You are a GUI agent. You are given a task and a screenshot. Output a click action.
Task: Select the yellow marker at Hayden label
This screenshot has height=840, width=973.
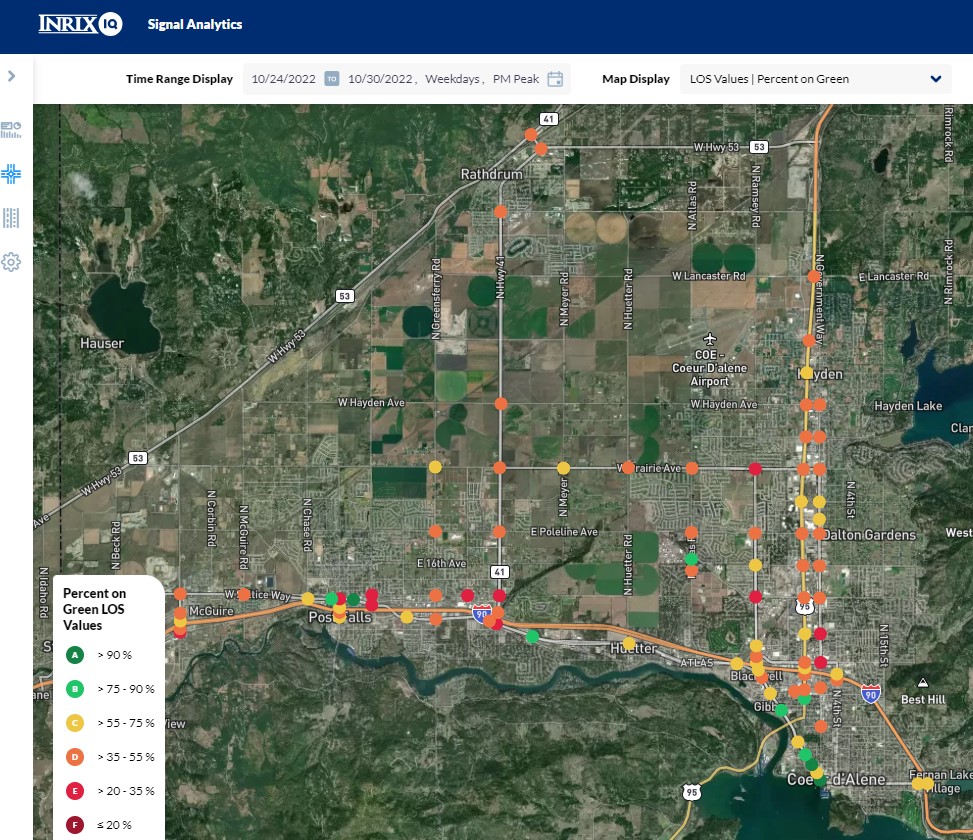pyautogui.click(x=806, y=373)
